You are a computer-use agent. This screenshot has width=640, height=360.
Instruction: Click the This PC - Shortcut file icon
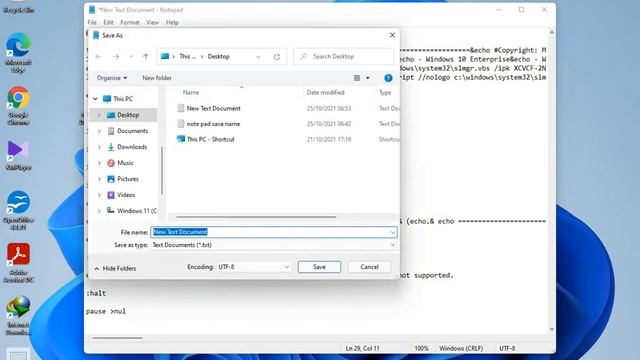coord(181,139)
